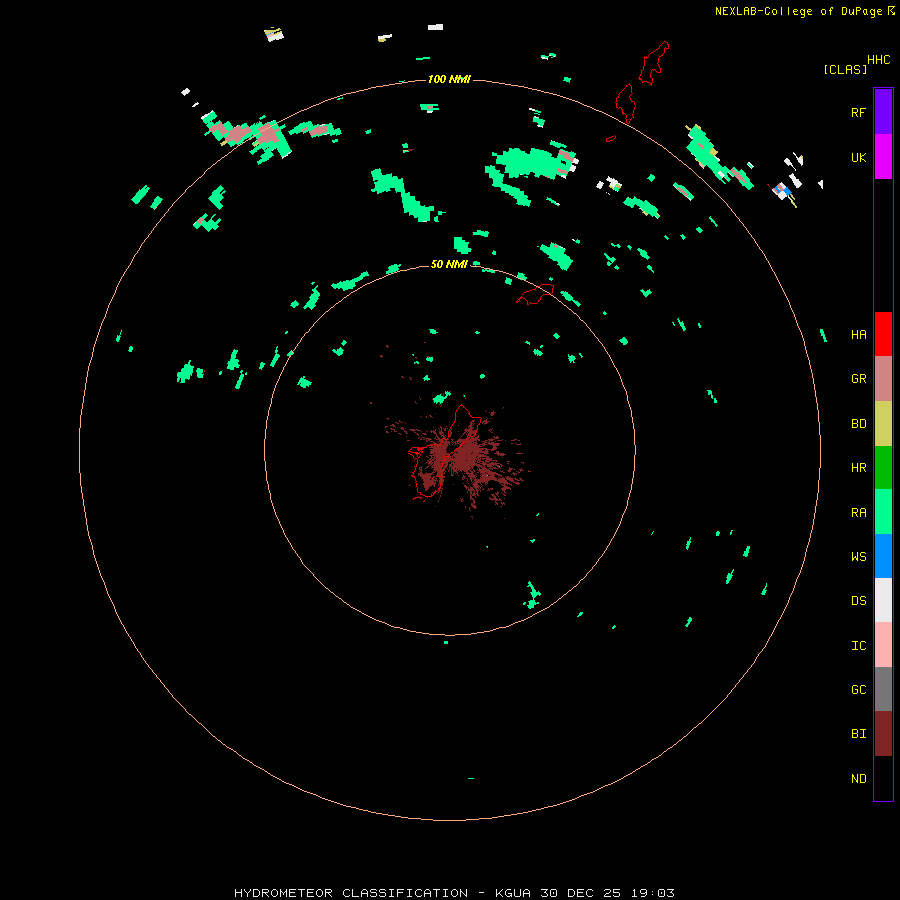Click the RF purple legend swatch

(x=883, y=112)
